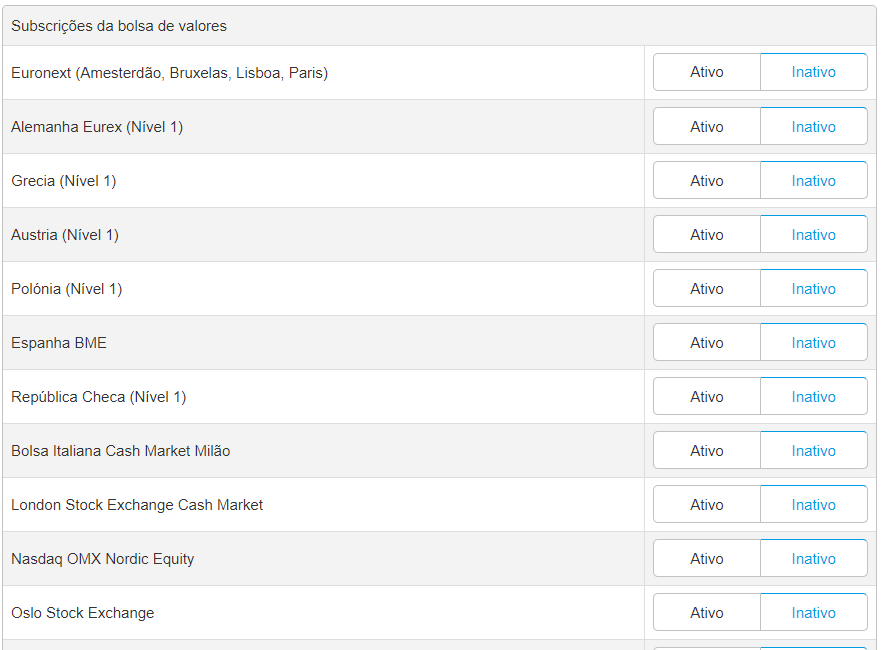Pick Inativo for República Checa
Viewport: 889px width, 650px height.
813,396
